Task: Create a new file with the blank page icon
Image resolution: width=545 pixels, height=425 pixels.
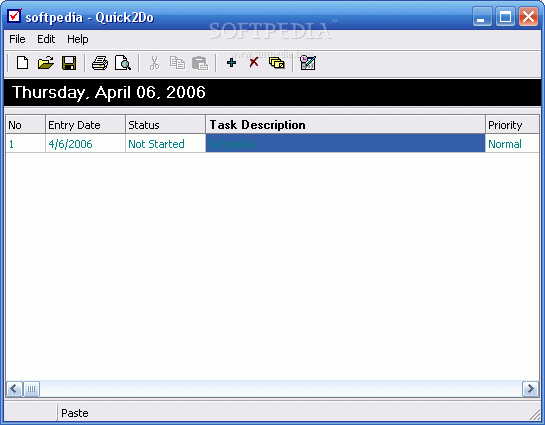Action: (x=23, y=63)
